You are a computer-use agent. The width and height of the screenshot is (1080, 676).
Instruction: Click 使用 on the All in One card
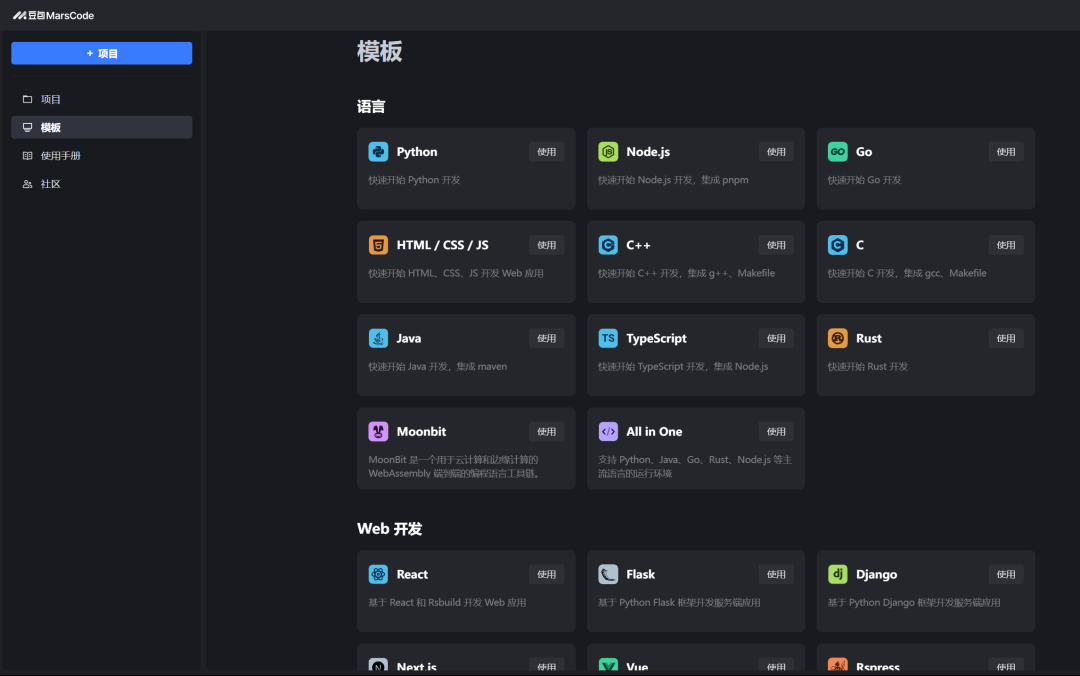point(776,431)
